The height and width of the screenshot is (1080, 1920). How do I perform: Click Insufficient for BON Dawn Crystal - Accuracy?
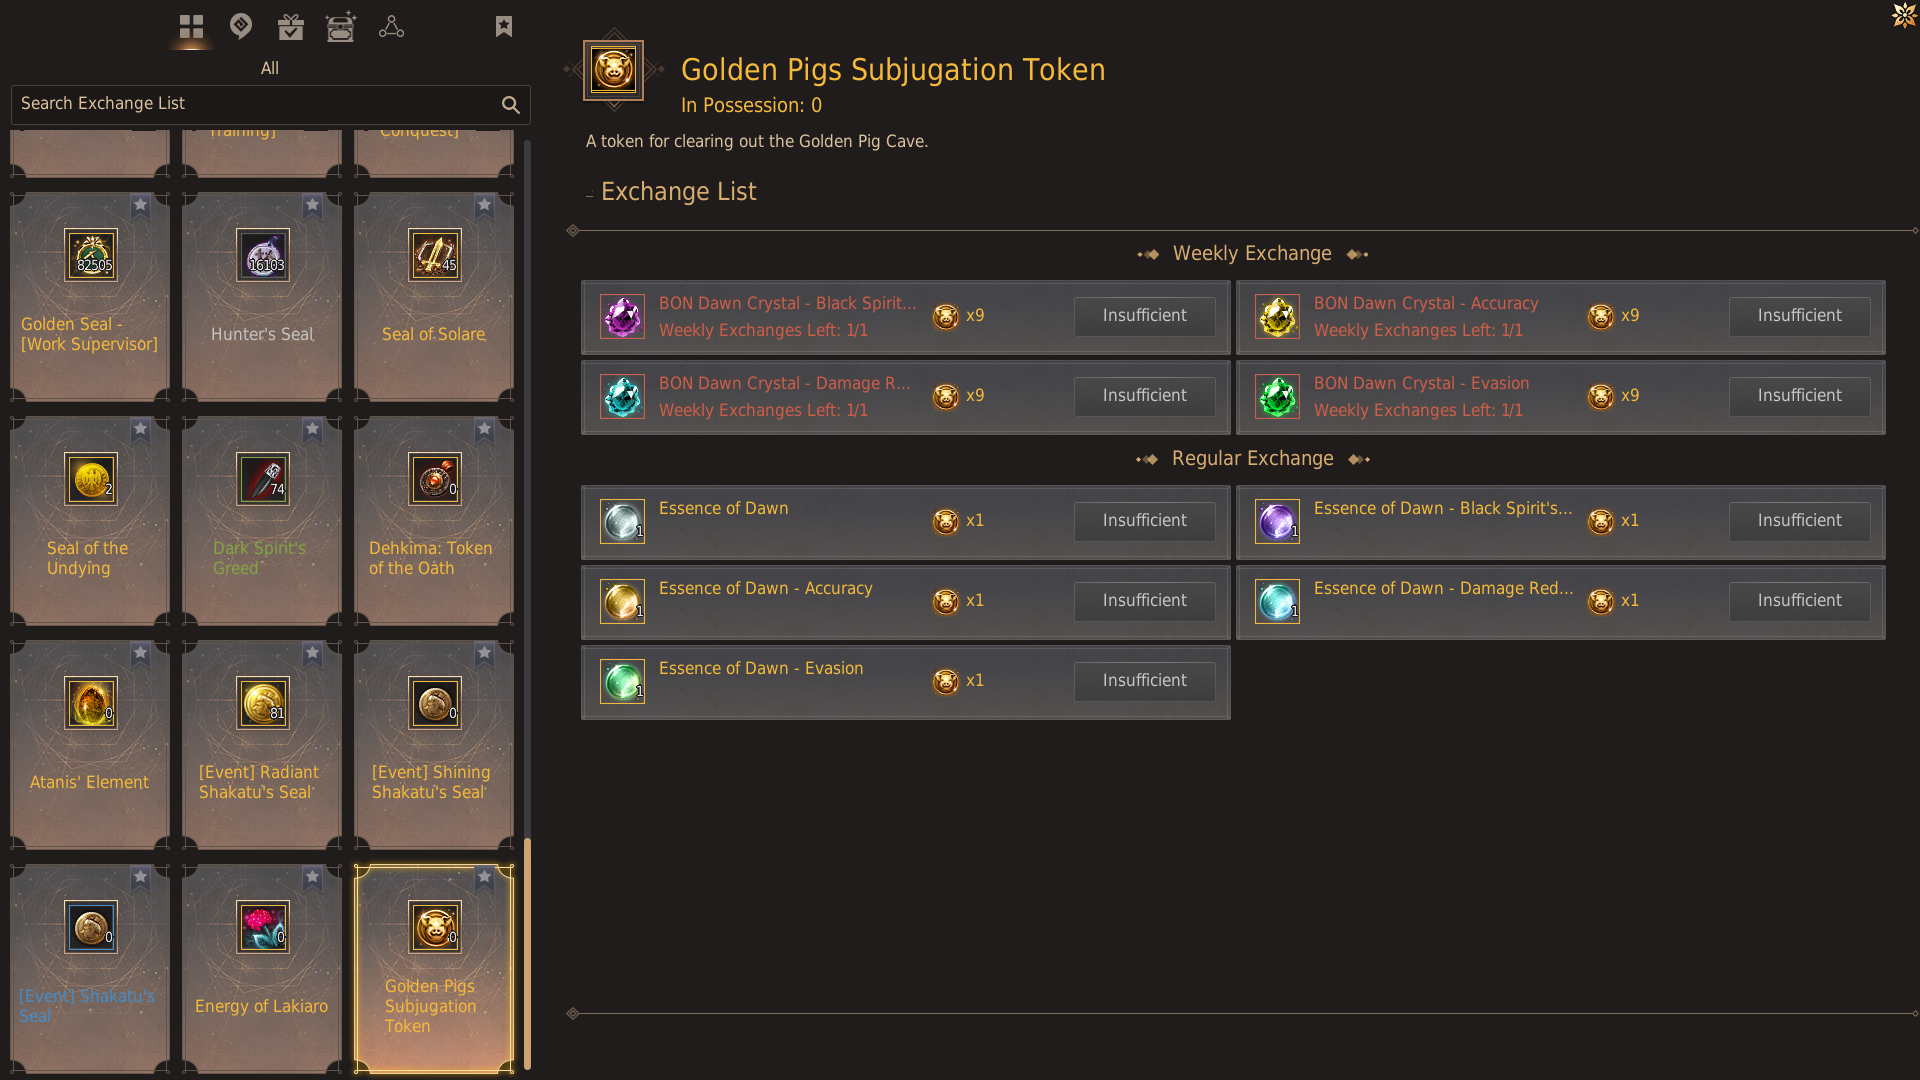point(1799,316)
